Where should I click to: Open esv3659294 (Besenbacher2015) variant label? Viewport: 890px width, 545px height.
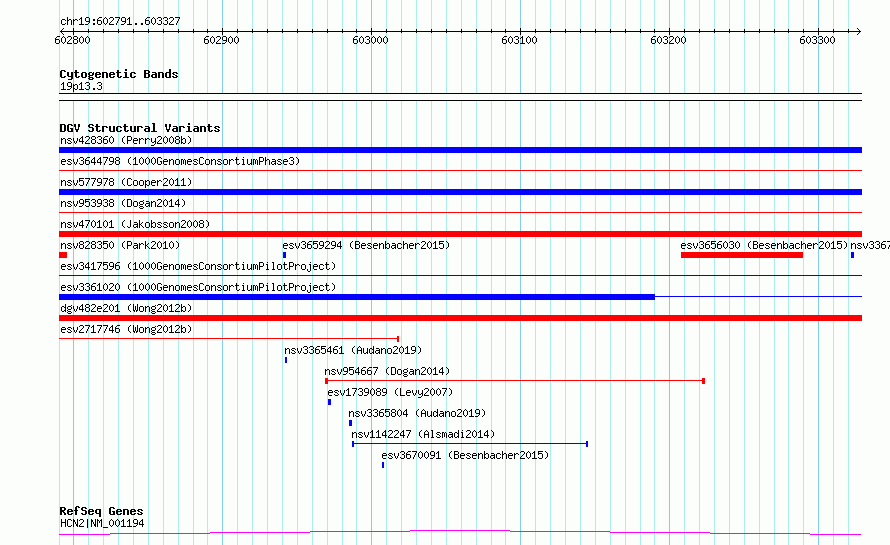[x=366, y=245]
